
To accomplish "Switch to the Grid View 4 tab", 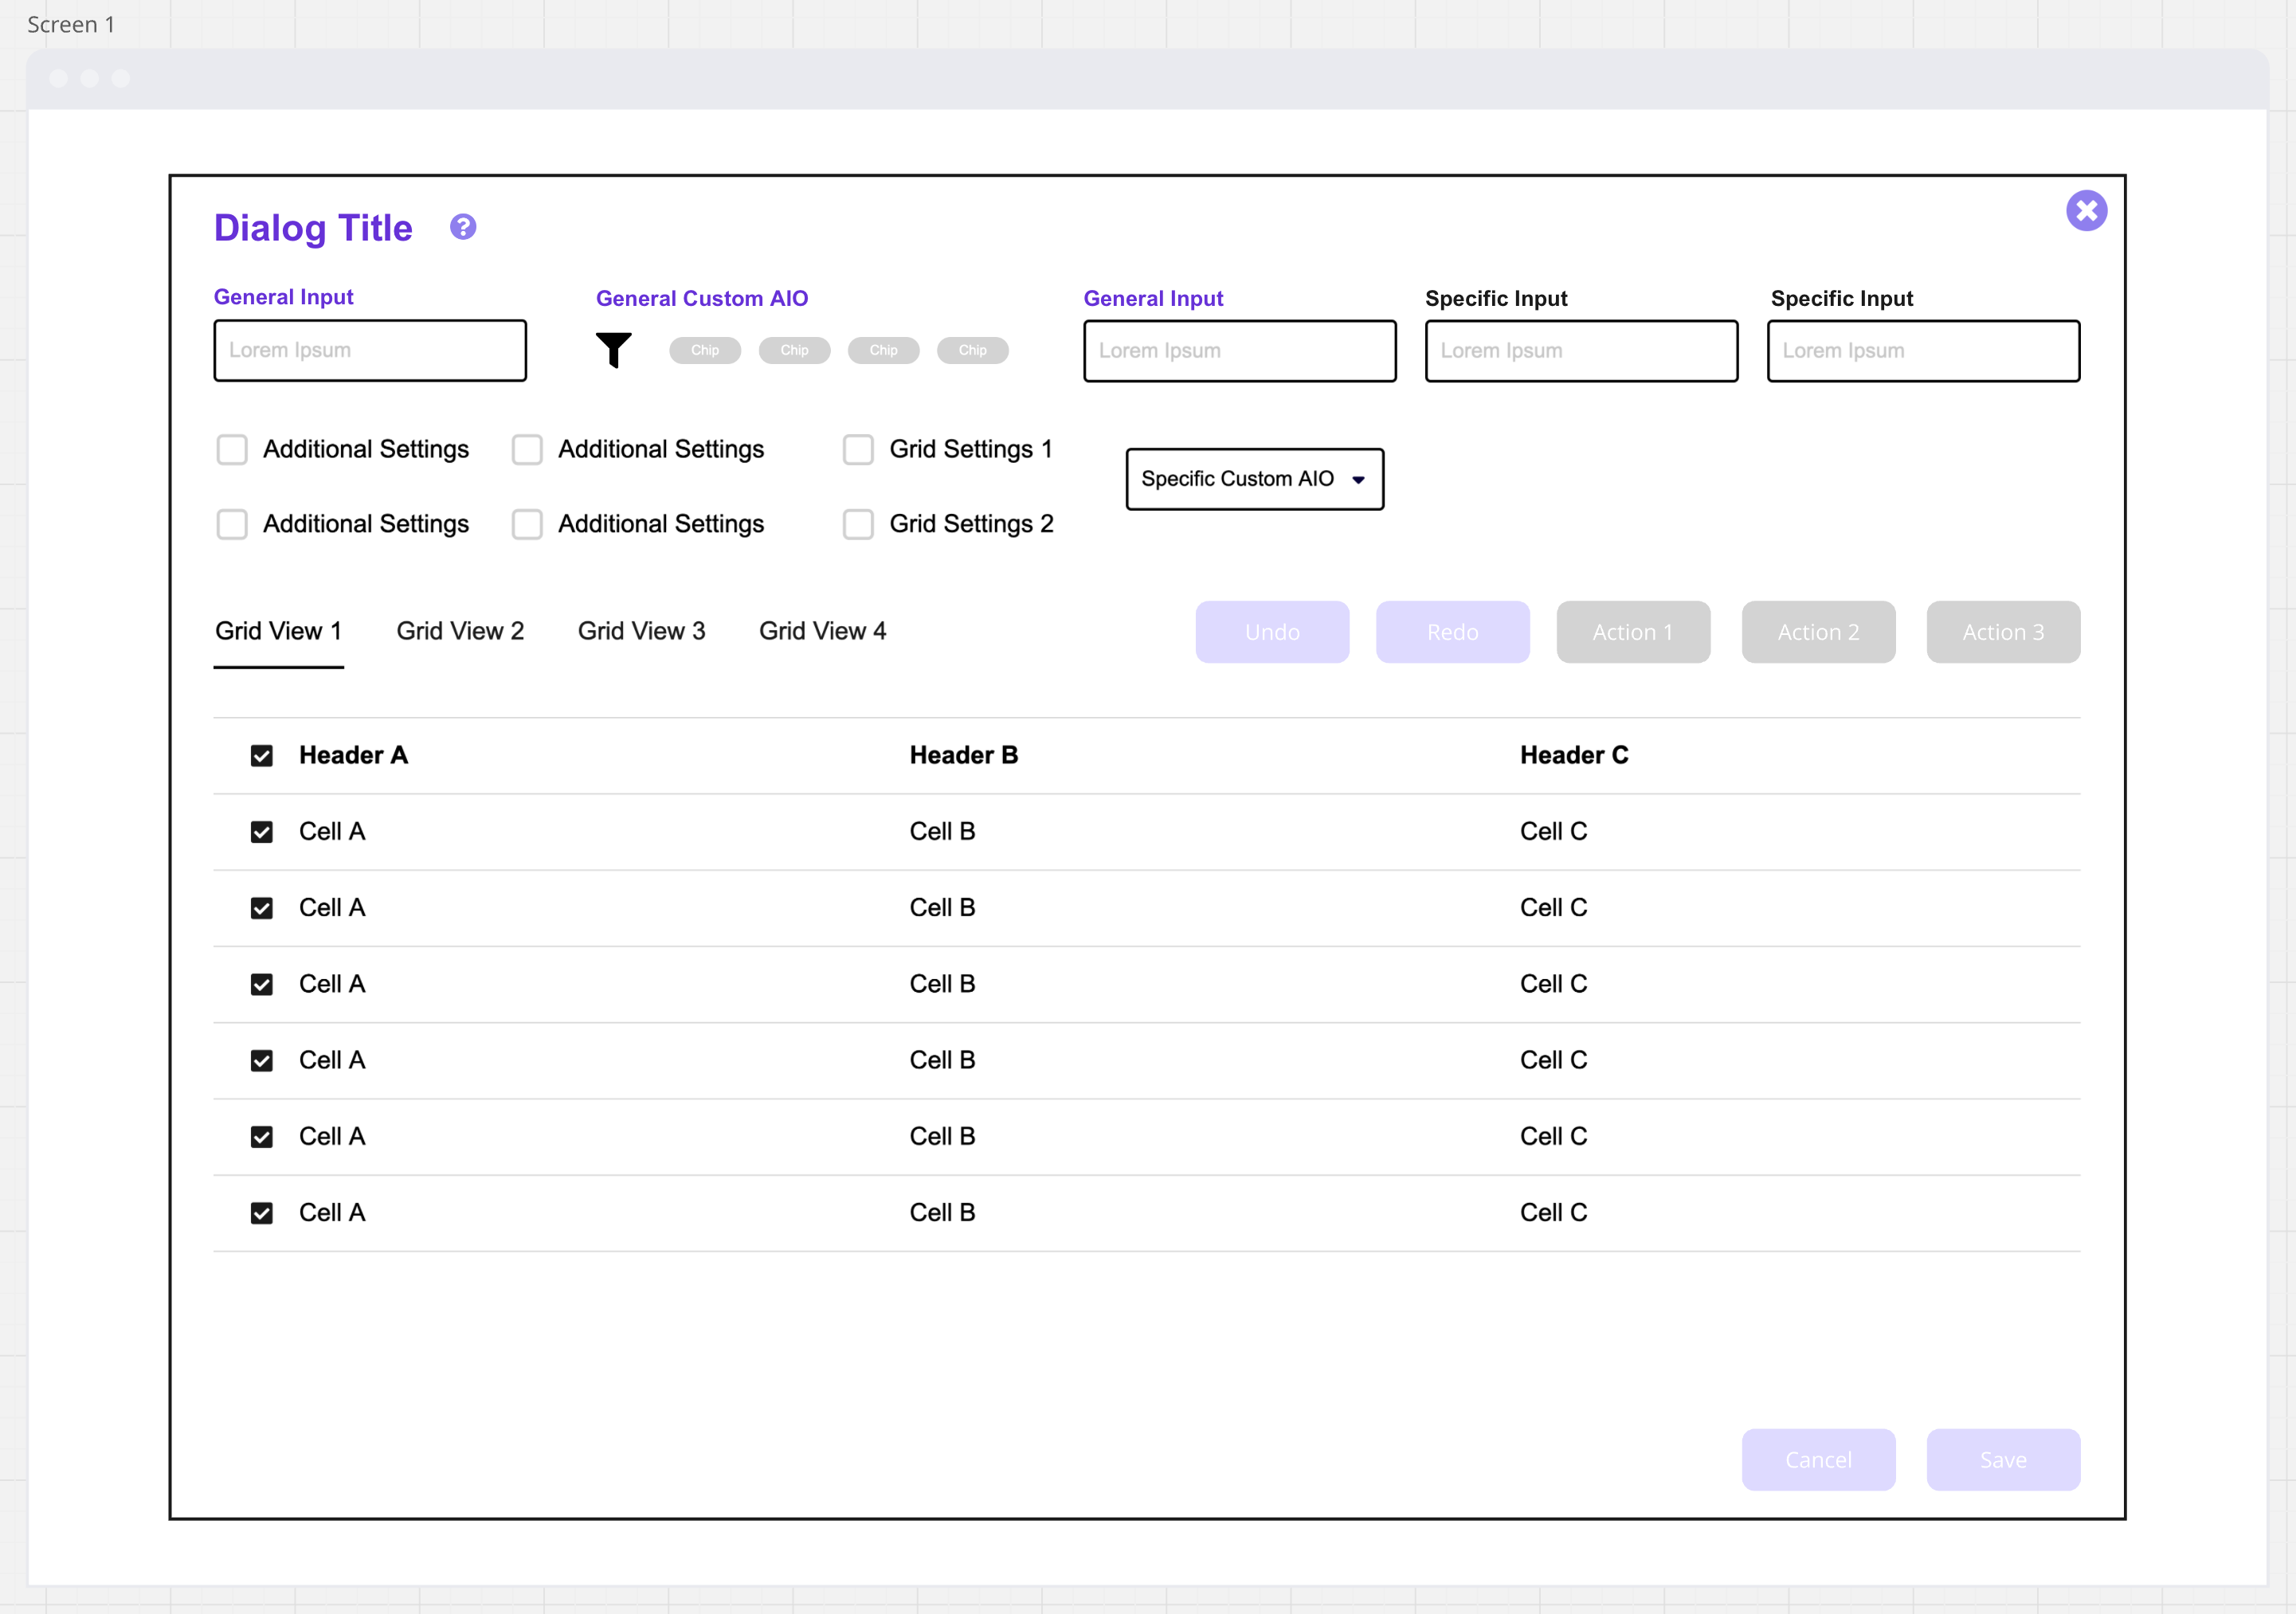I will [x=822, y=631].
